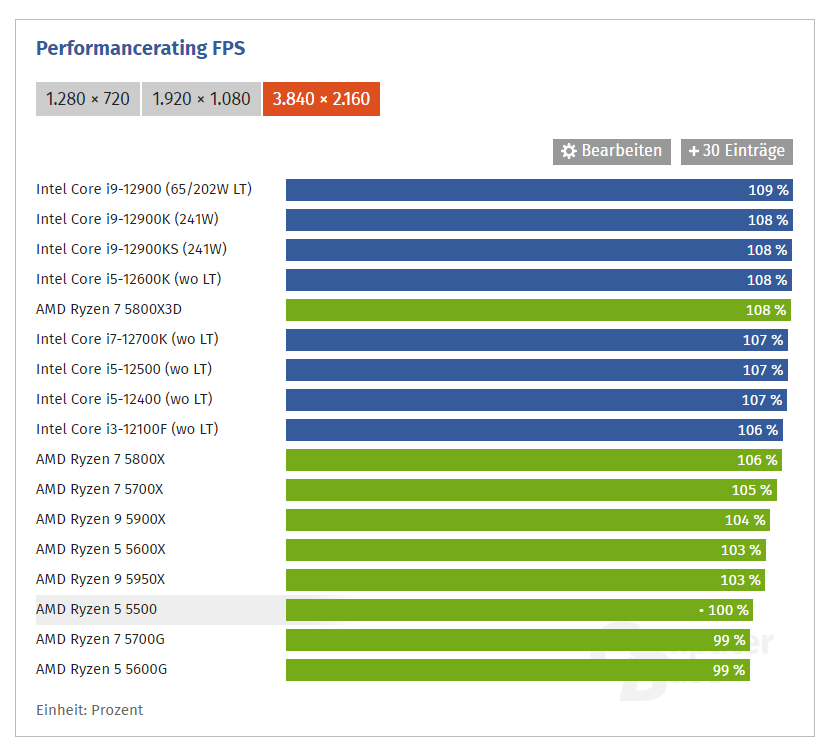
Task: Expand list with +30 Einträge button
Action: [x=737, y=152]
